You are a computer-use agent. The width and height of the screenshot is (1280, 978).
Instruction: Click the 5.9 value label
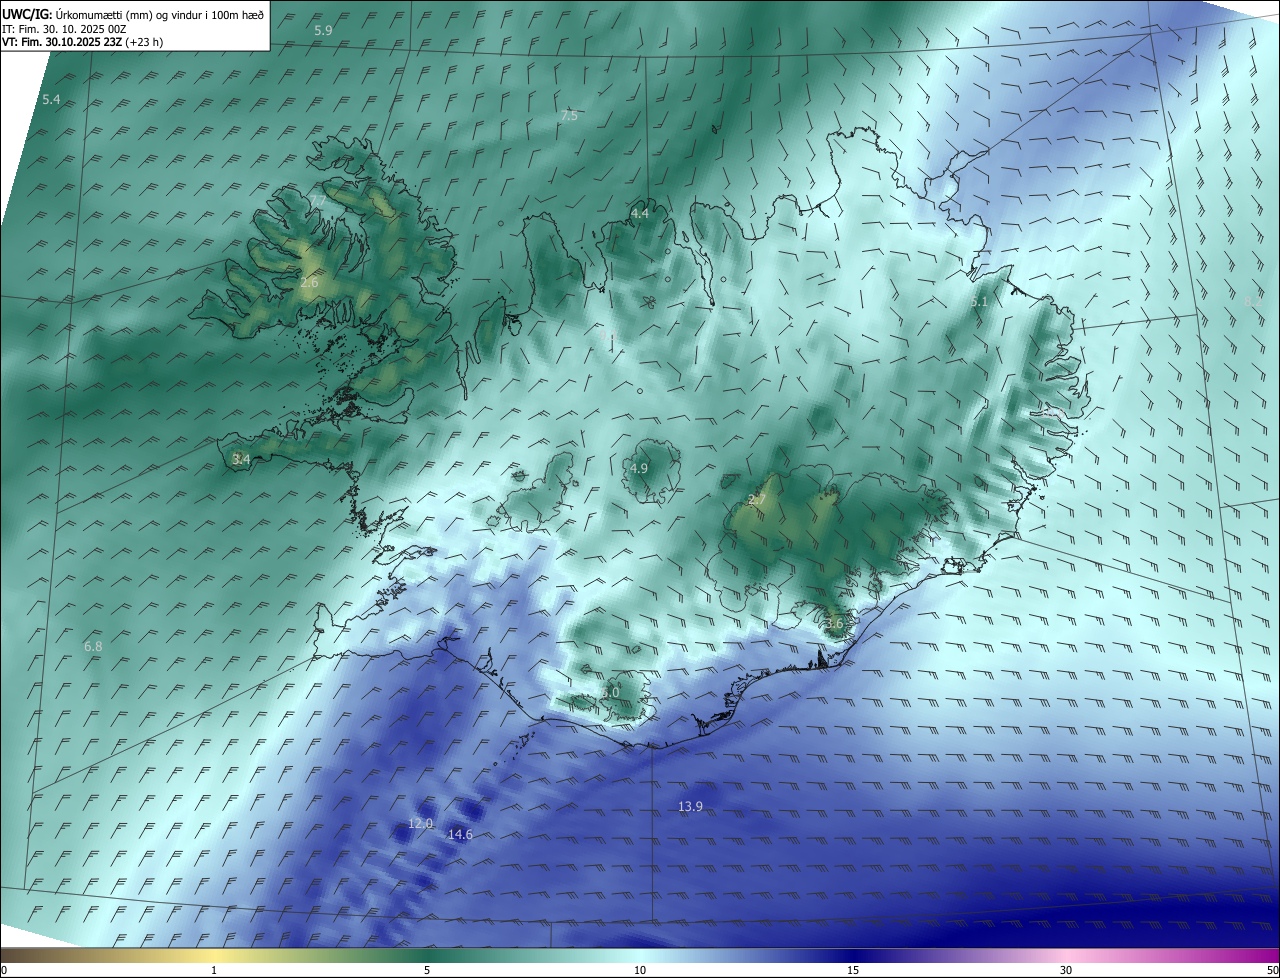click(323, 31)
